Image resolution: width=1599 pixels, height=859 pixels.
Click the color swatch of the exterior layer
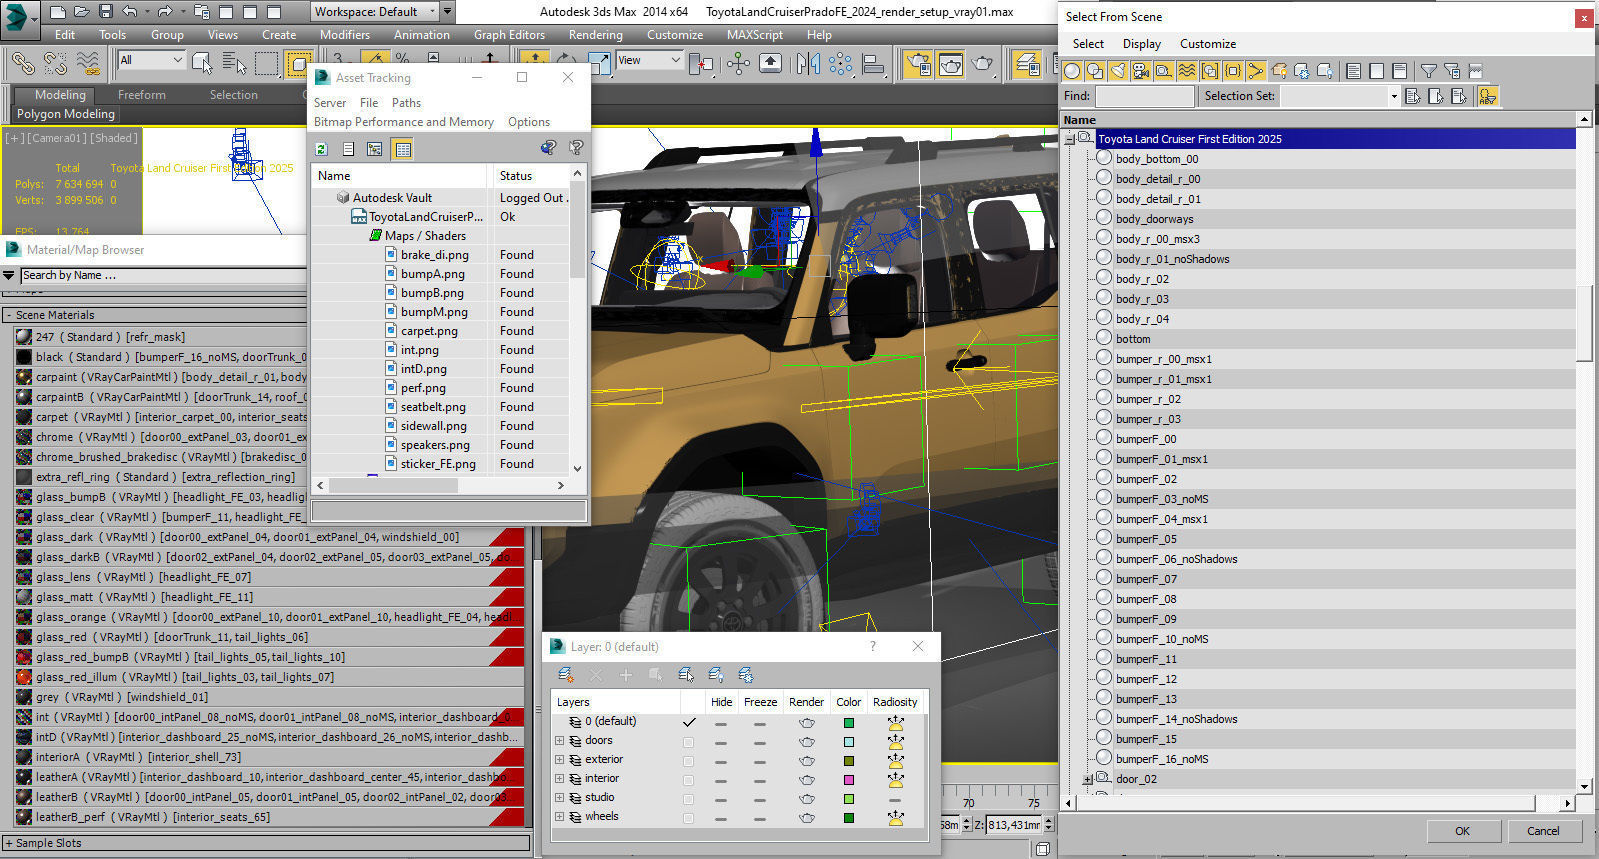(849, 760)
